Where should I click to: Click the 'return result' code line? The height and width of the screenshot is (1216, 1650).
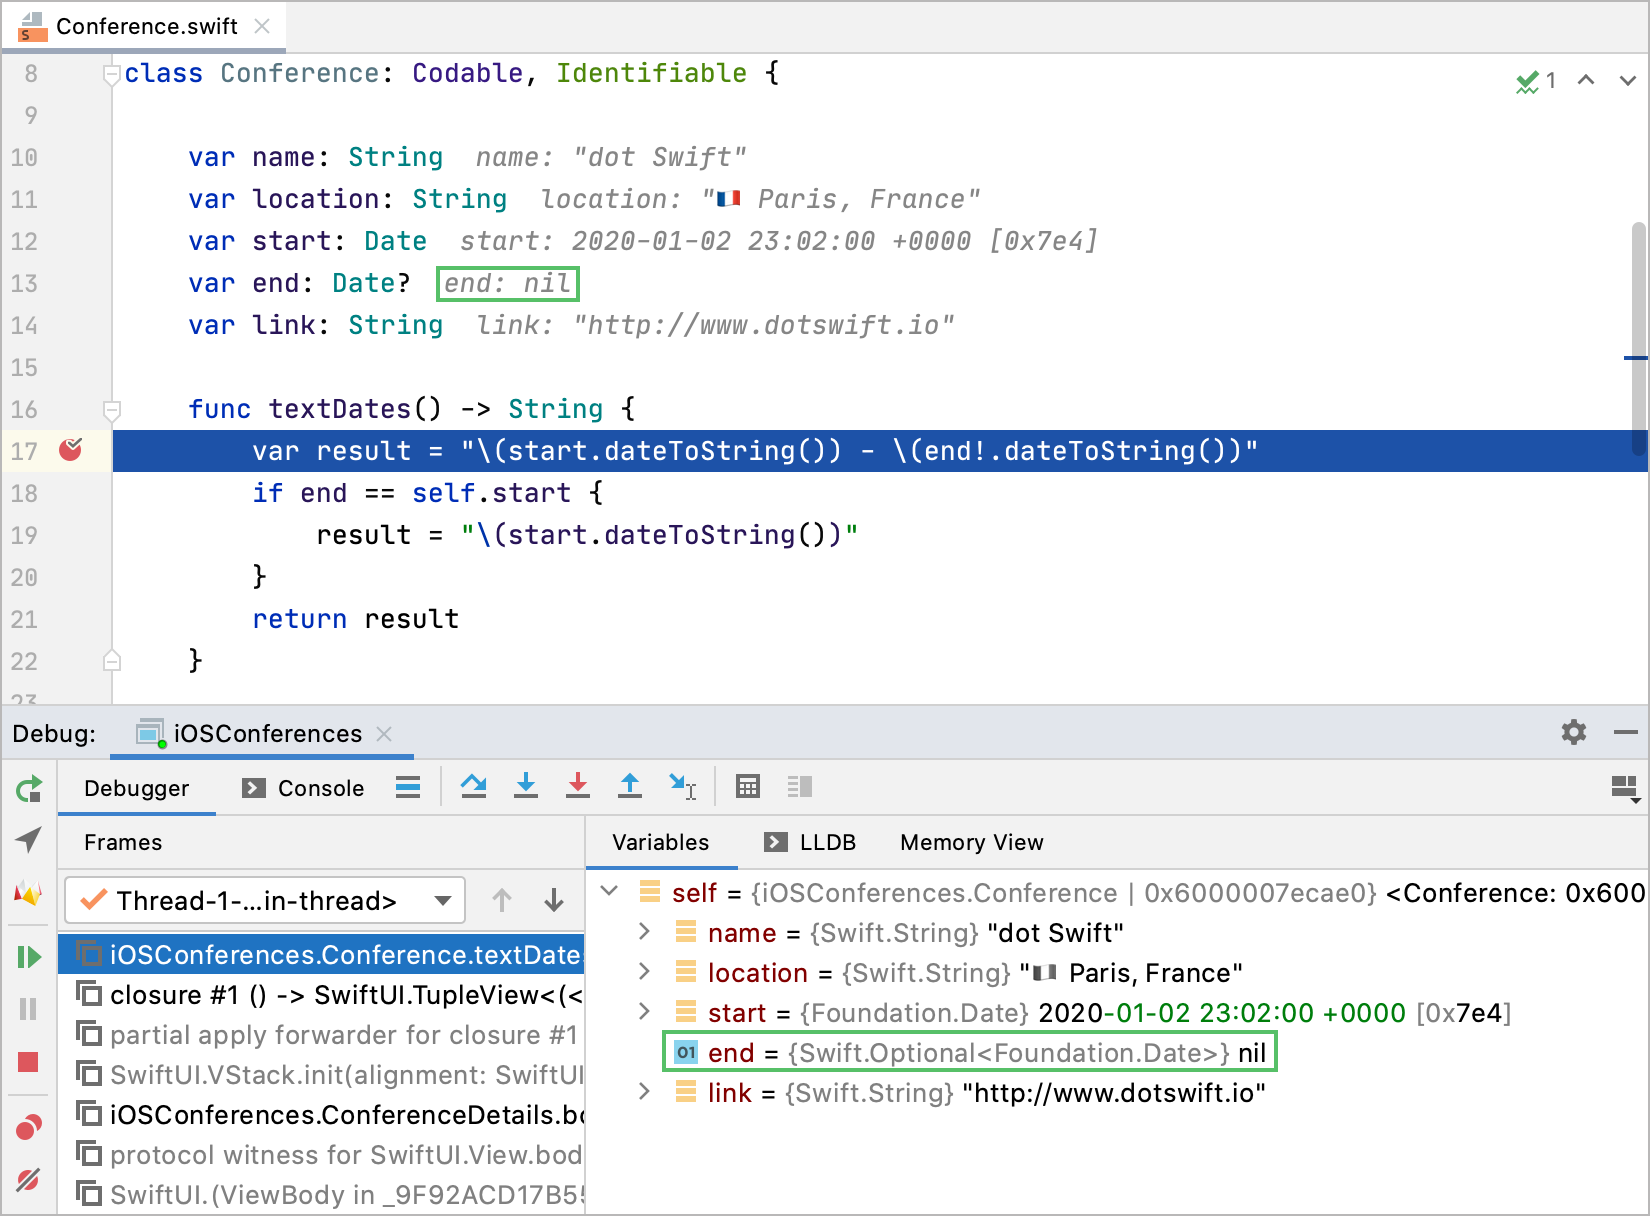point(355,619)
